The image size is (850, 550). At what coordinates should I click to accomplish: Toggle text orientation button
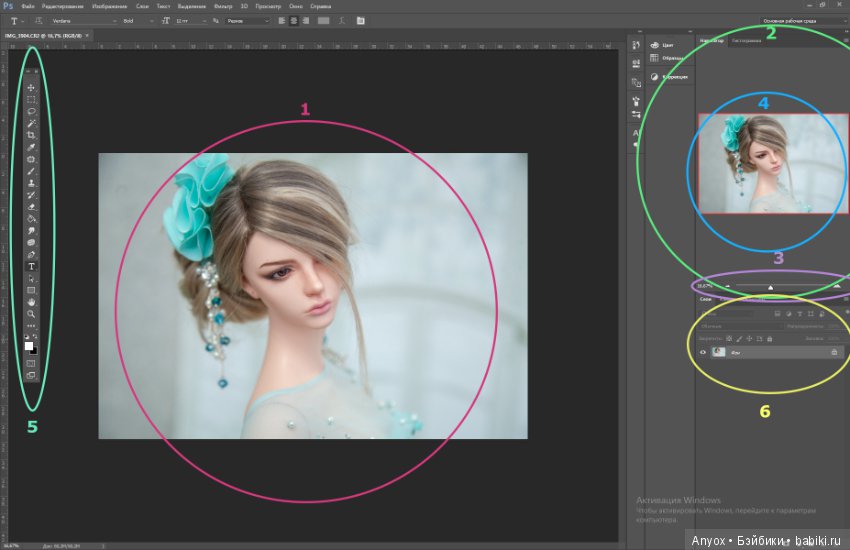(38, 21)
